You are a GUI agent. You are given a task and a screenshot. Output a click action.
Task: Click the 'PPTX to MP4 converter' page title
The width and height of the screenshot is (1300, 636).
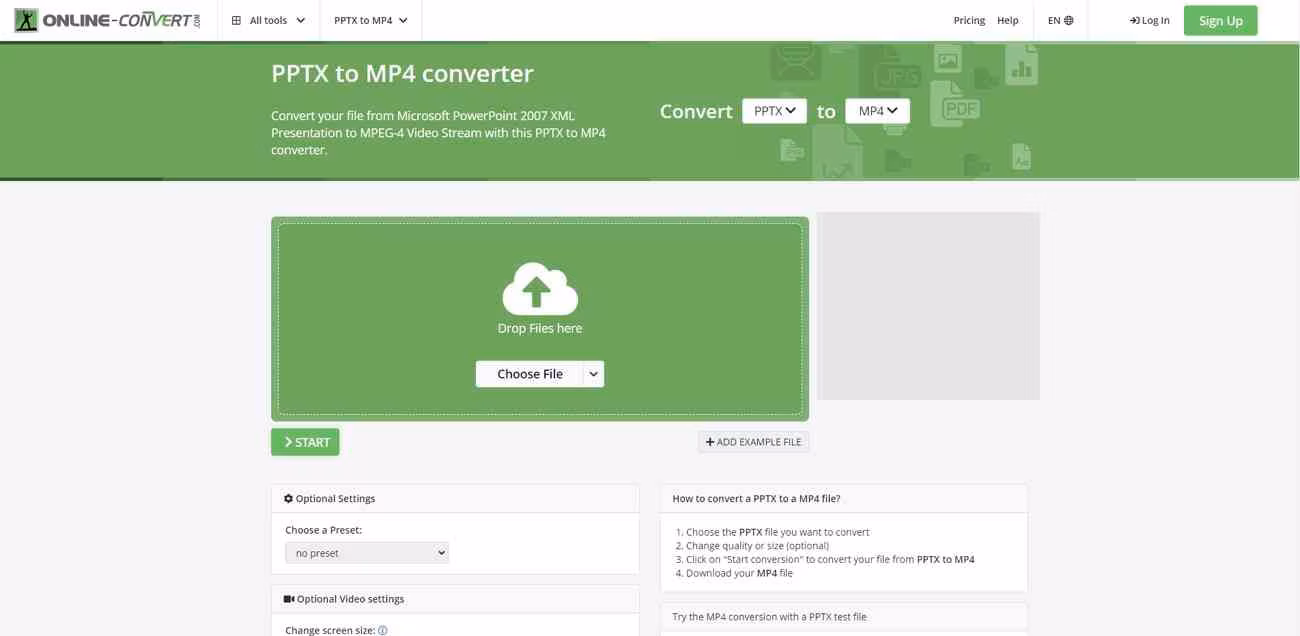(402, 73)
